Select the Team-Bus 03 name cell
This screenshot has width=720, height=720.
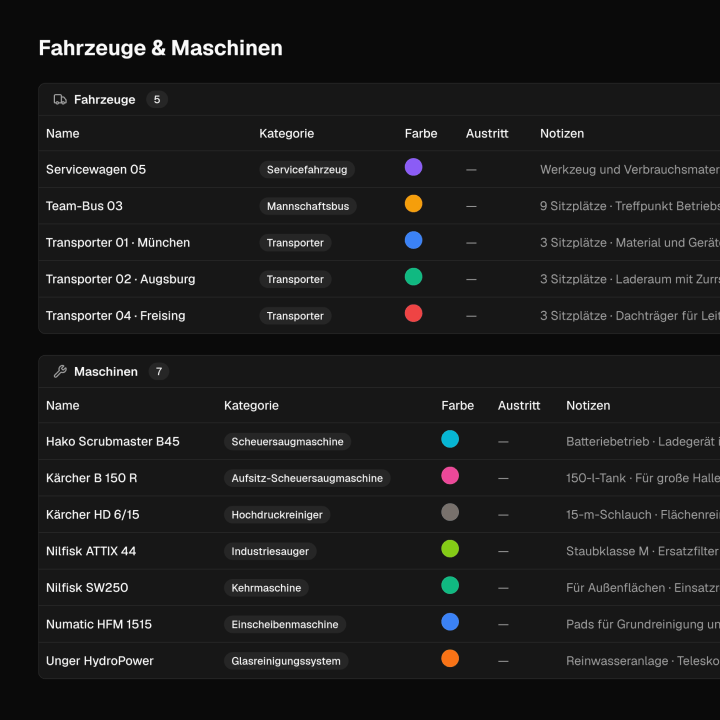(x=84, y=206)
